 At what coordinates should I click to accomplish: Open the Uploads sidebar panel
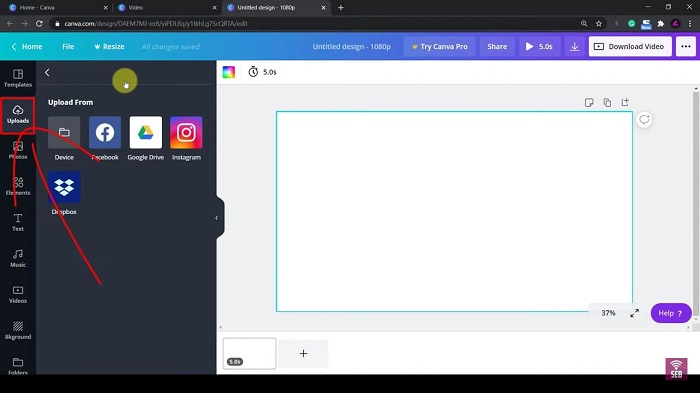click(x=18, y=114)
